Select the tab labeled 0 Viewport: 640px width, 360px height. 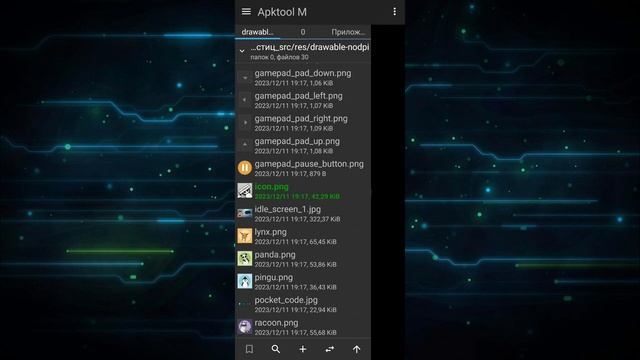pyautogui.click(x=302, y=32)
